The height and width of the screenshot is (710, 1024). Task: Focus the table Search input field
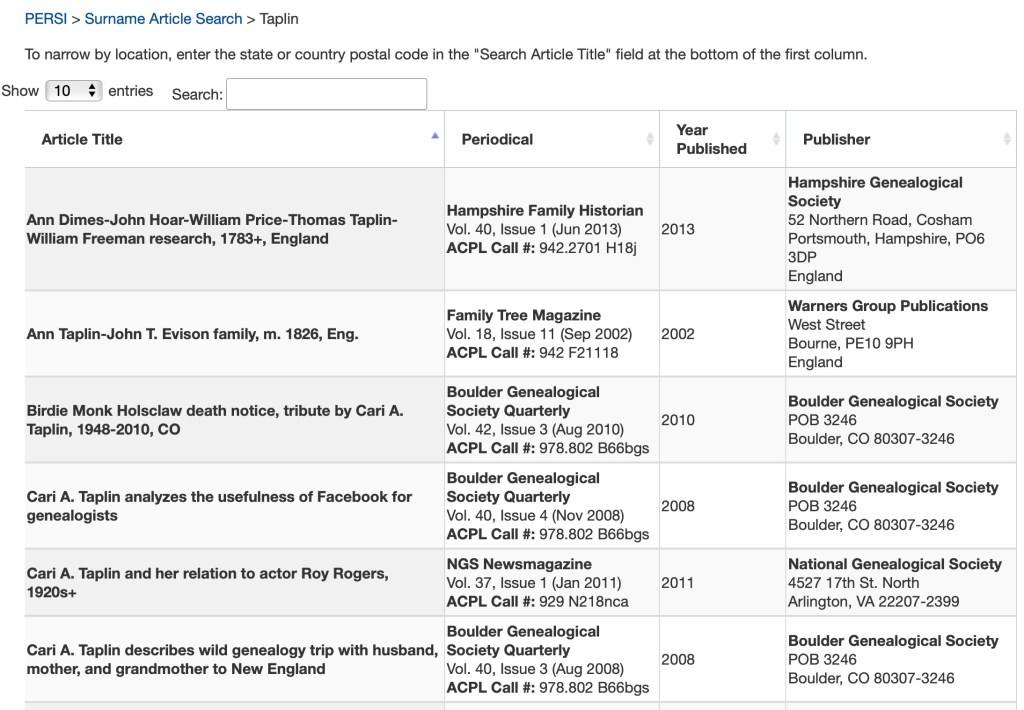coord(327,94)
